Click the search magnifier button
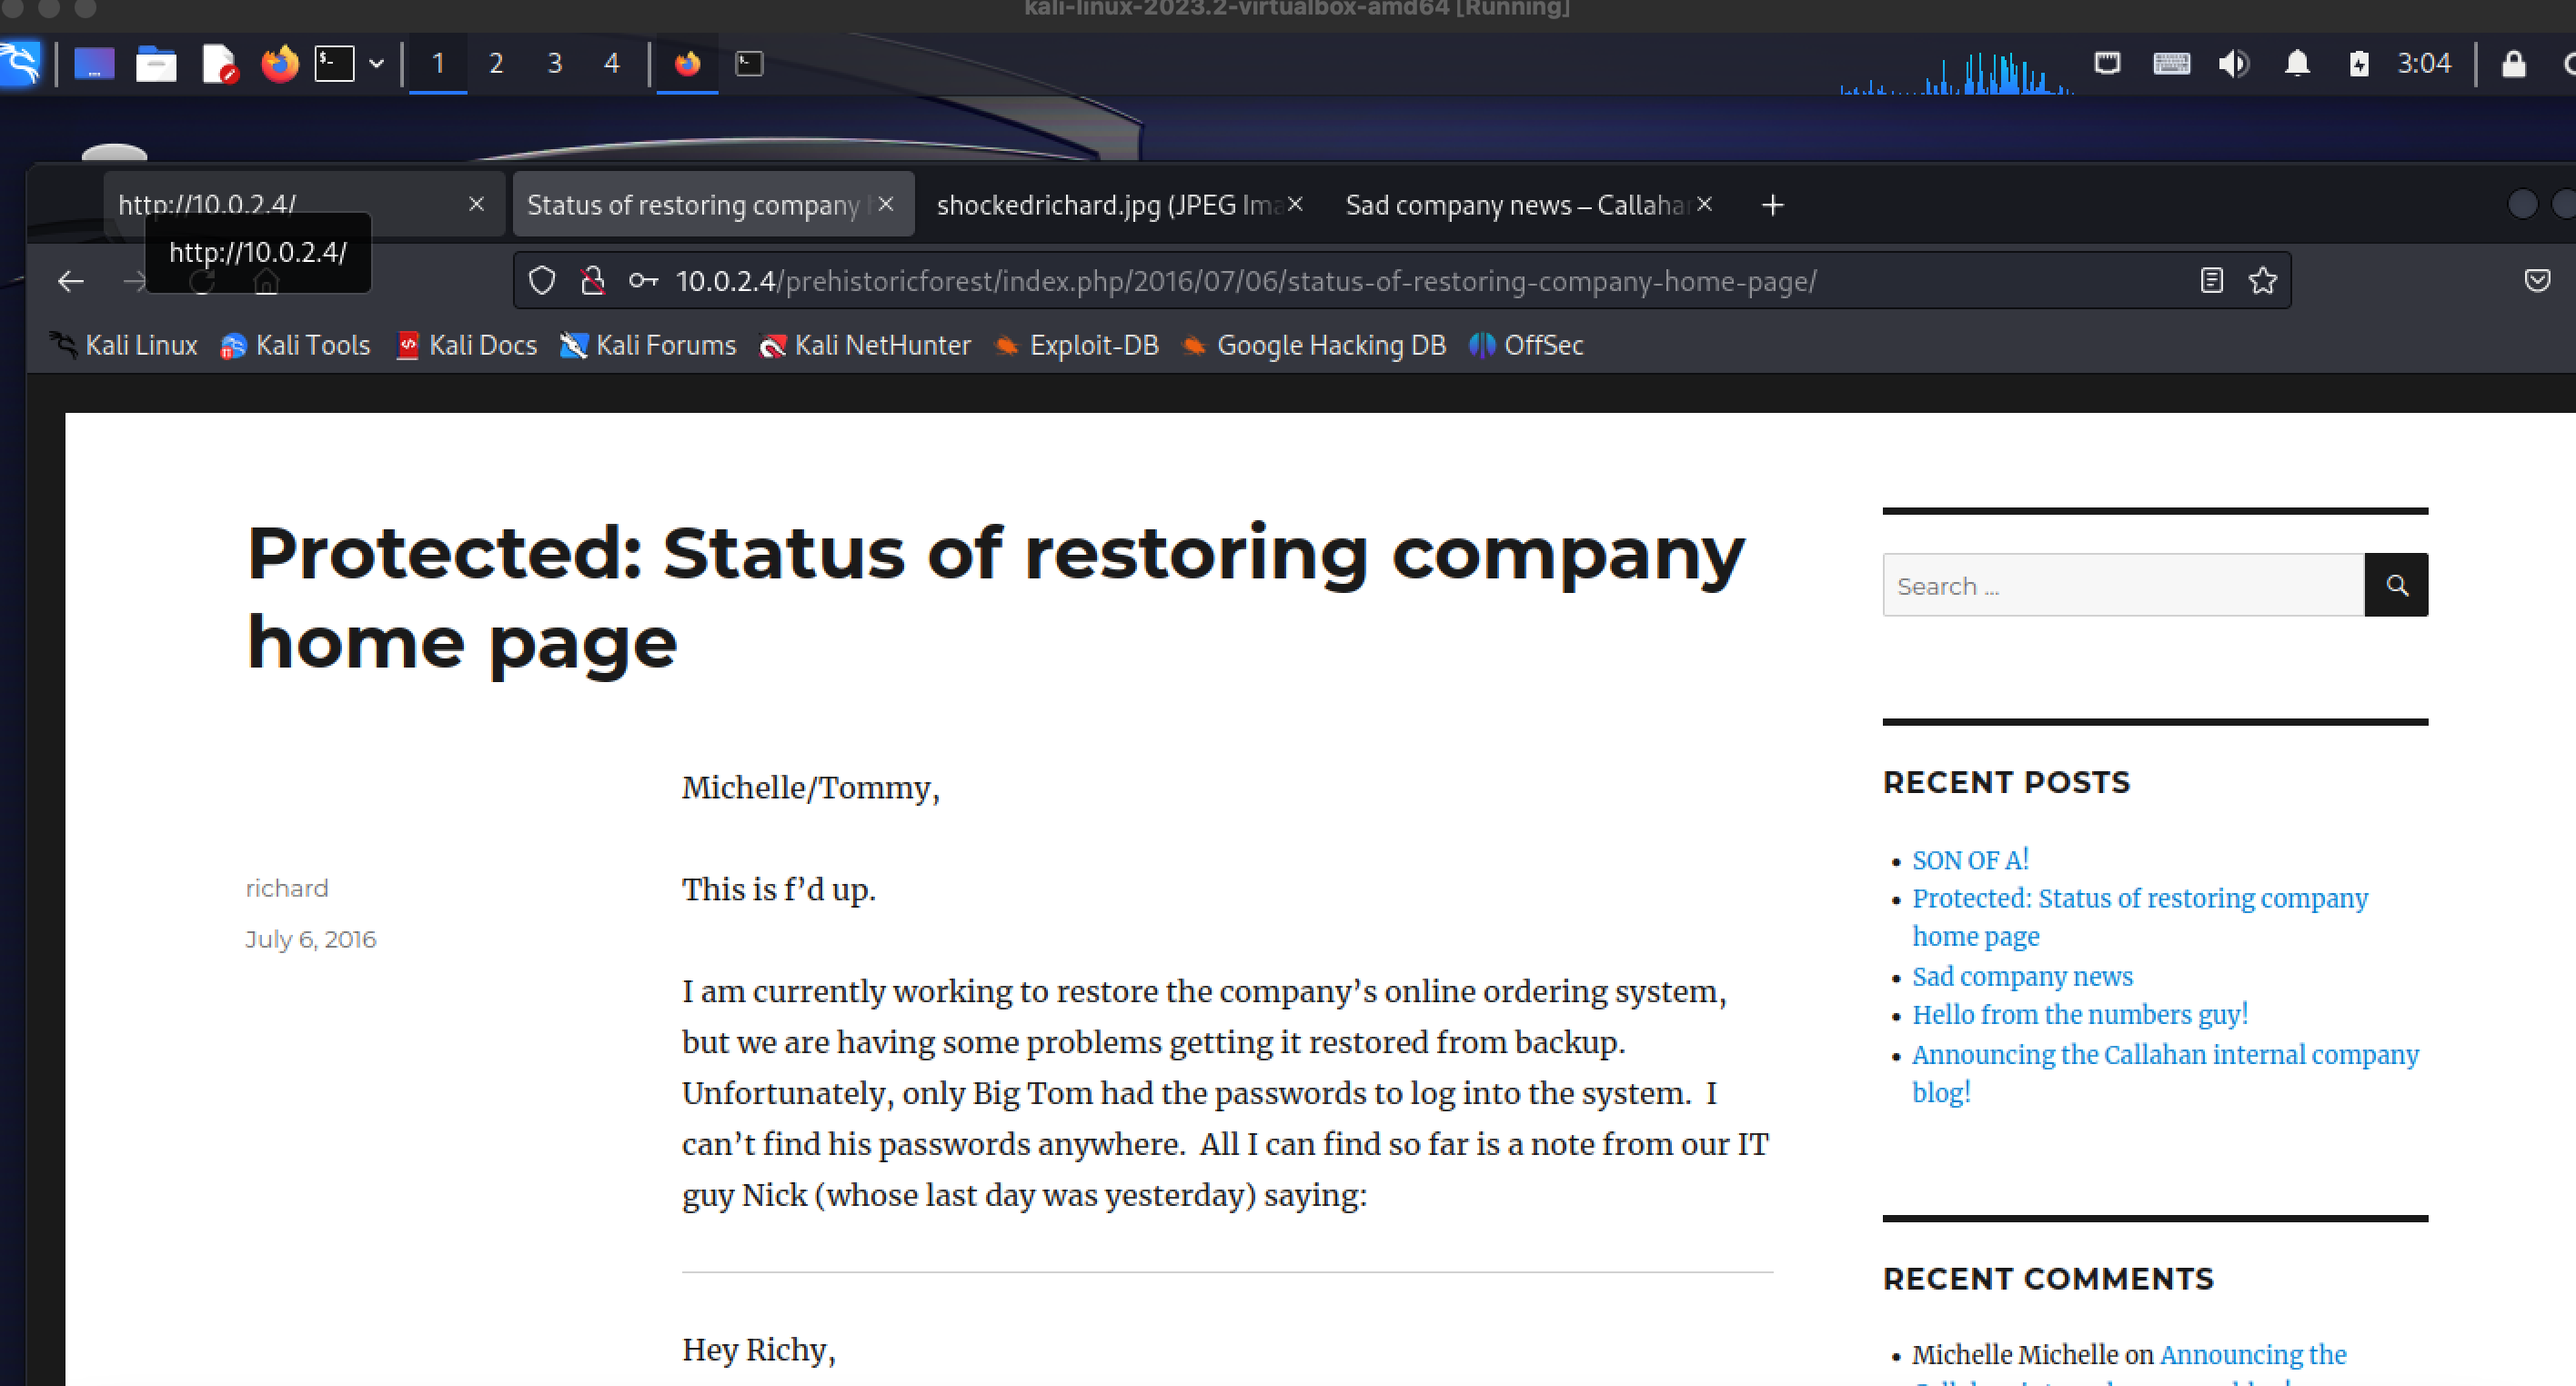The height and width of the screenshot is (1386, 2576). [x=2396, y=585]
